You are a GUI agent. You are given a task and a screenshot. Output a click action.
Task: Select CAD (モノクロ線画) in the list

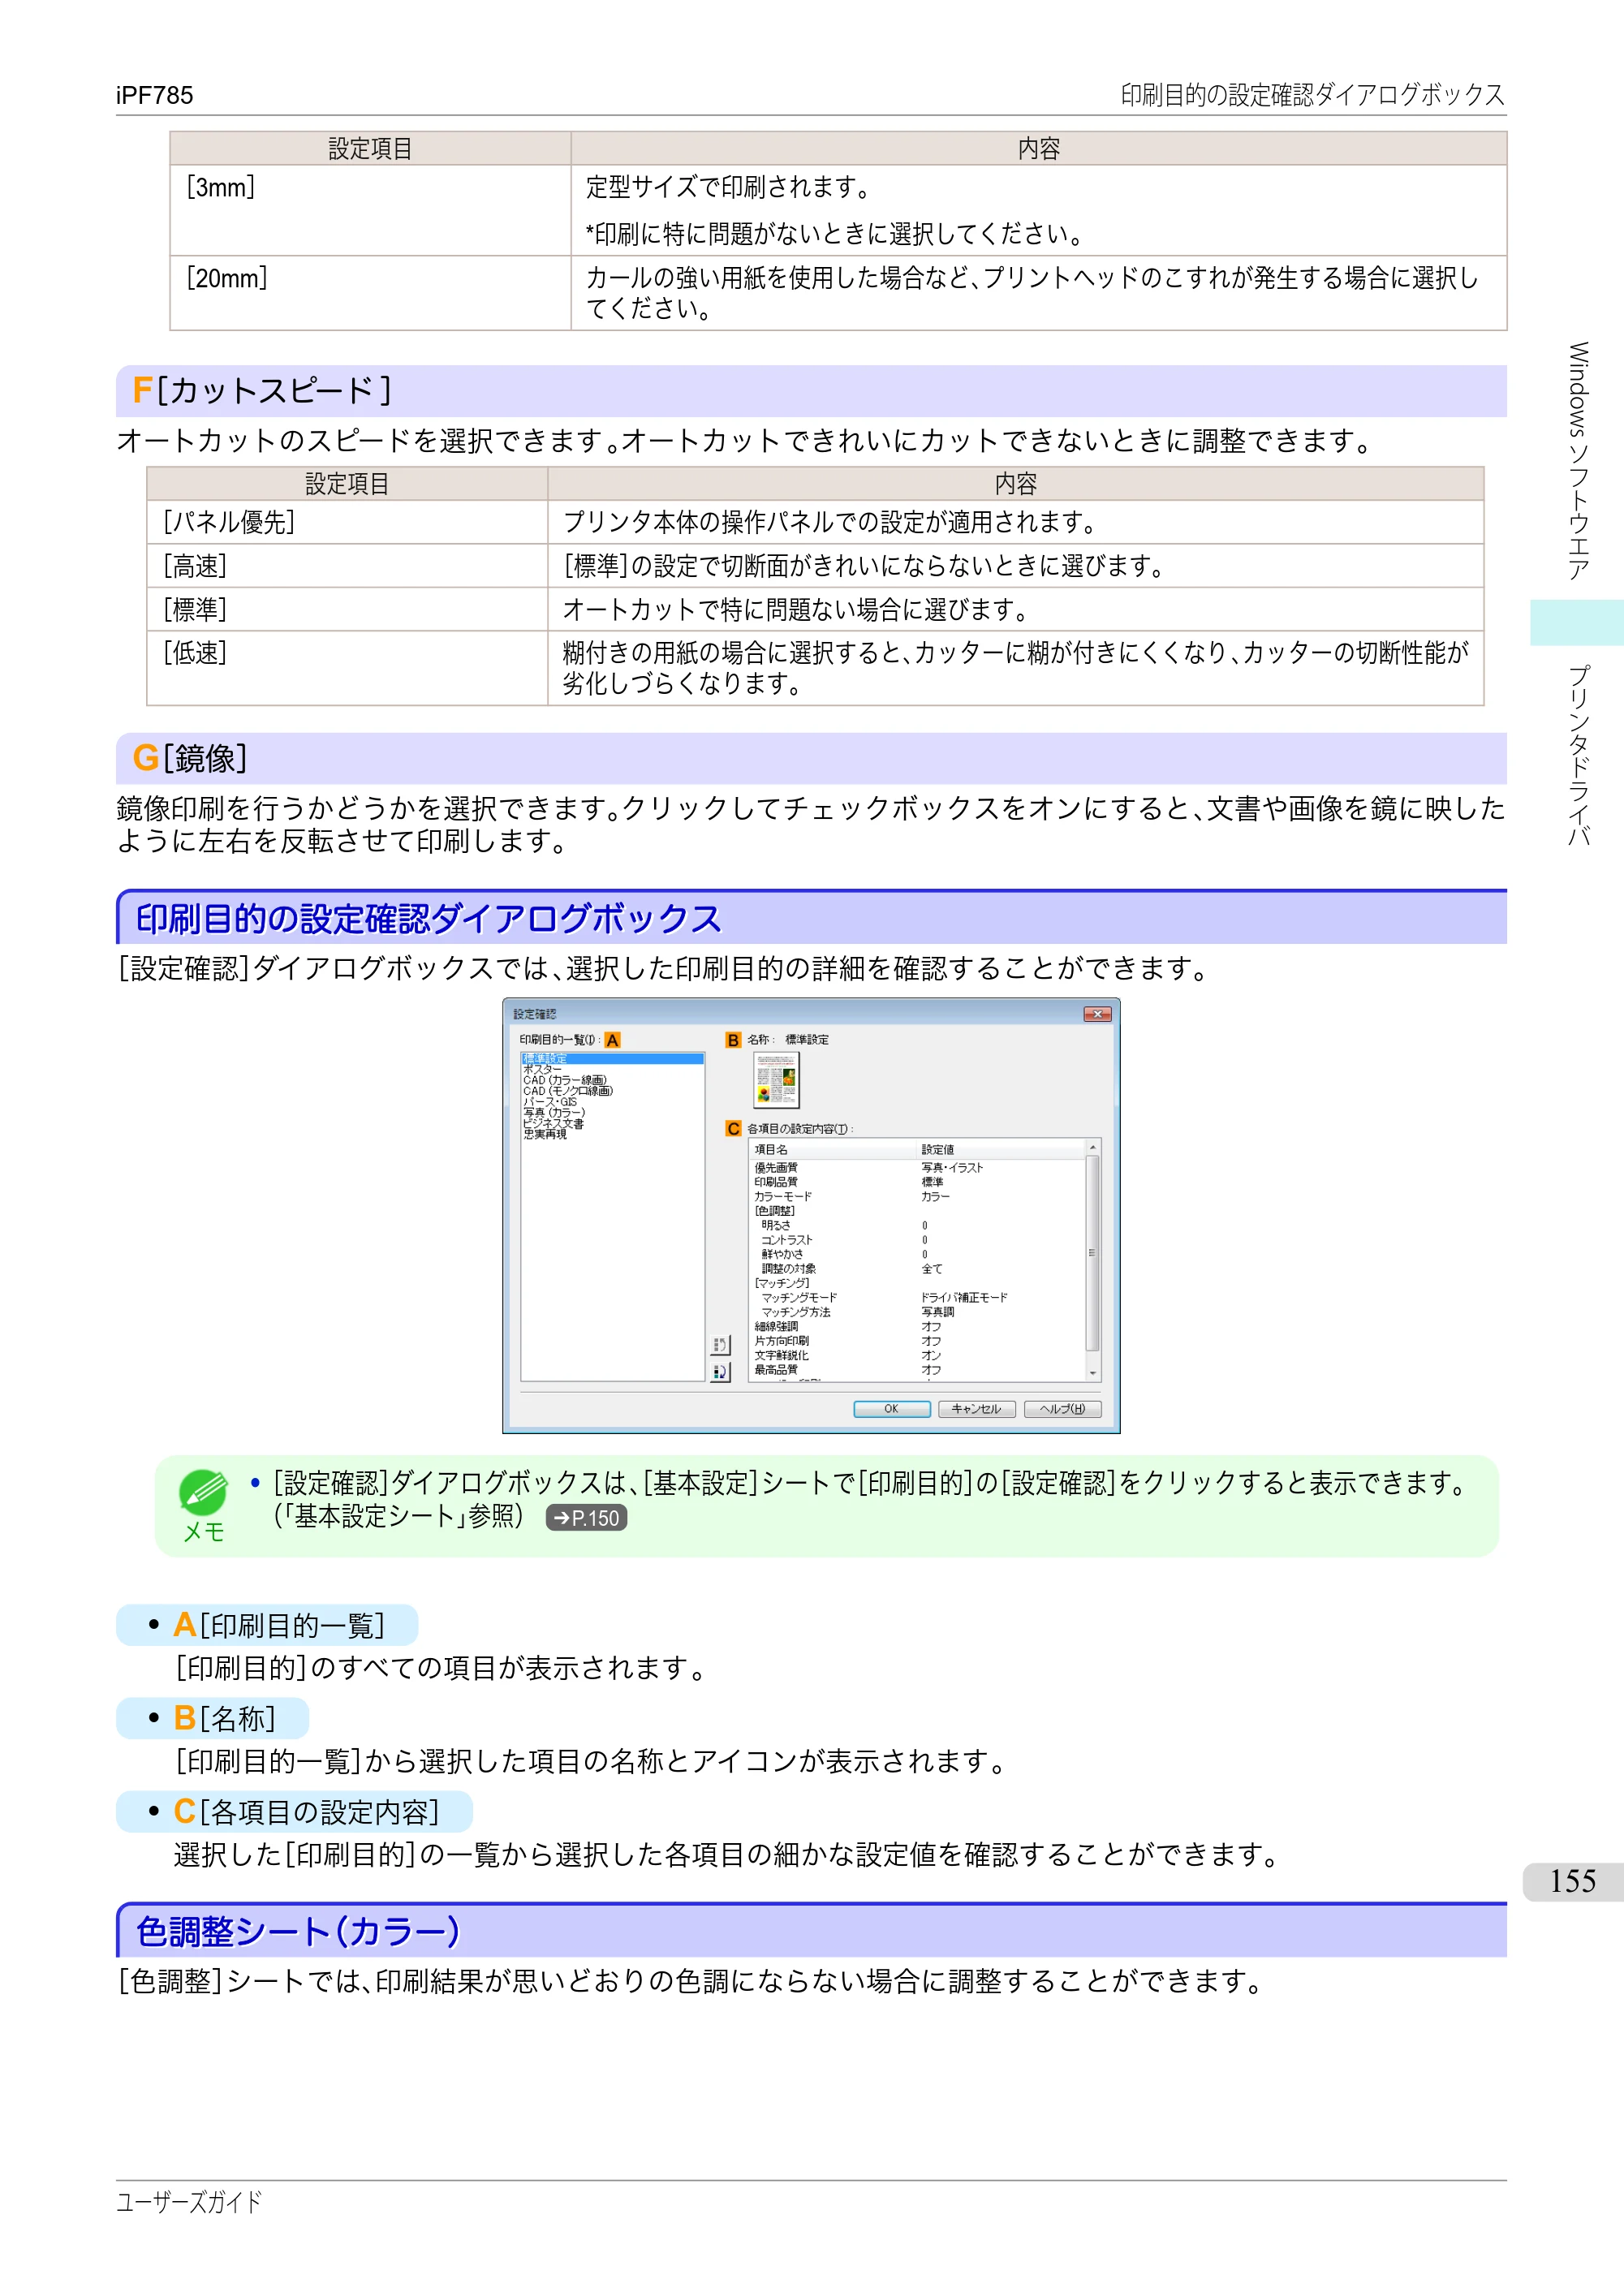coord(612,1091)
